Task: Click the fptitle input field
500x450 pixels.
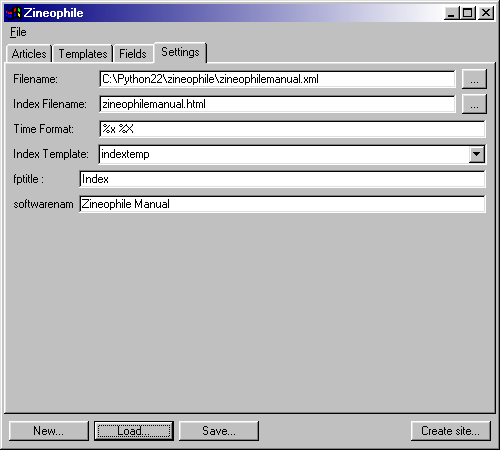Action: (x=282, y=179)
